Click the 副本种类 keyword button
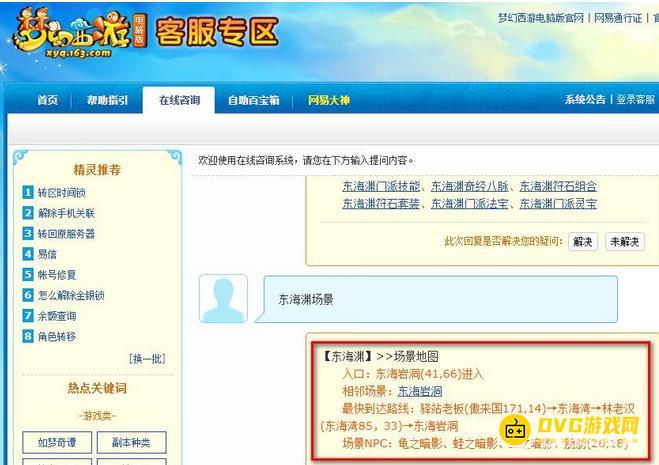 132,442
